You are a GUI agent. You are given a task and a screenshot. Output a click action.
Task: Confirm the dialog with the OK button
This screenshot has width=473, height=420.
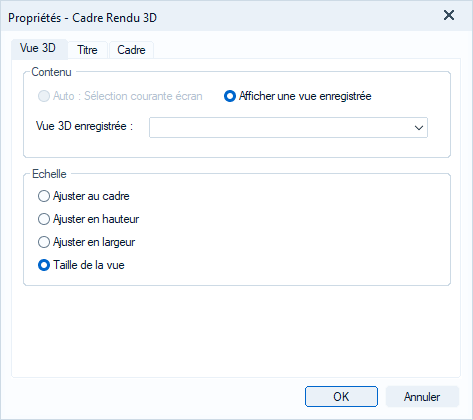tap(341, 397)
